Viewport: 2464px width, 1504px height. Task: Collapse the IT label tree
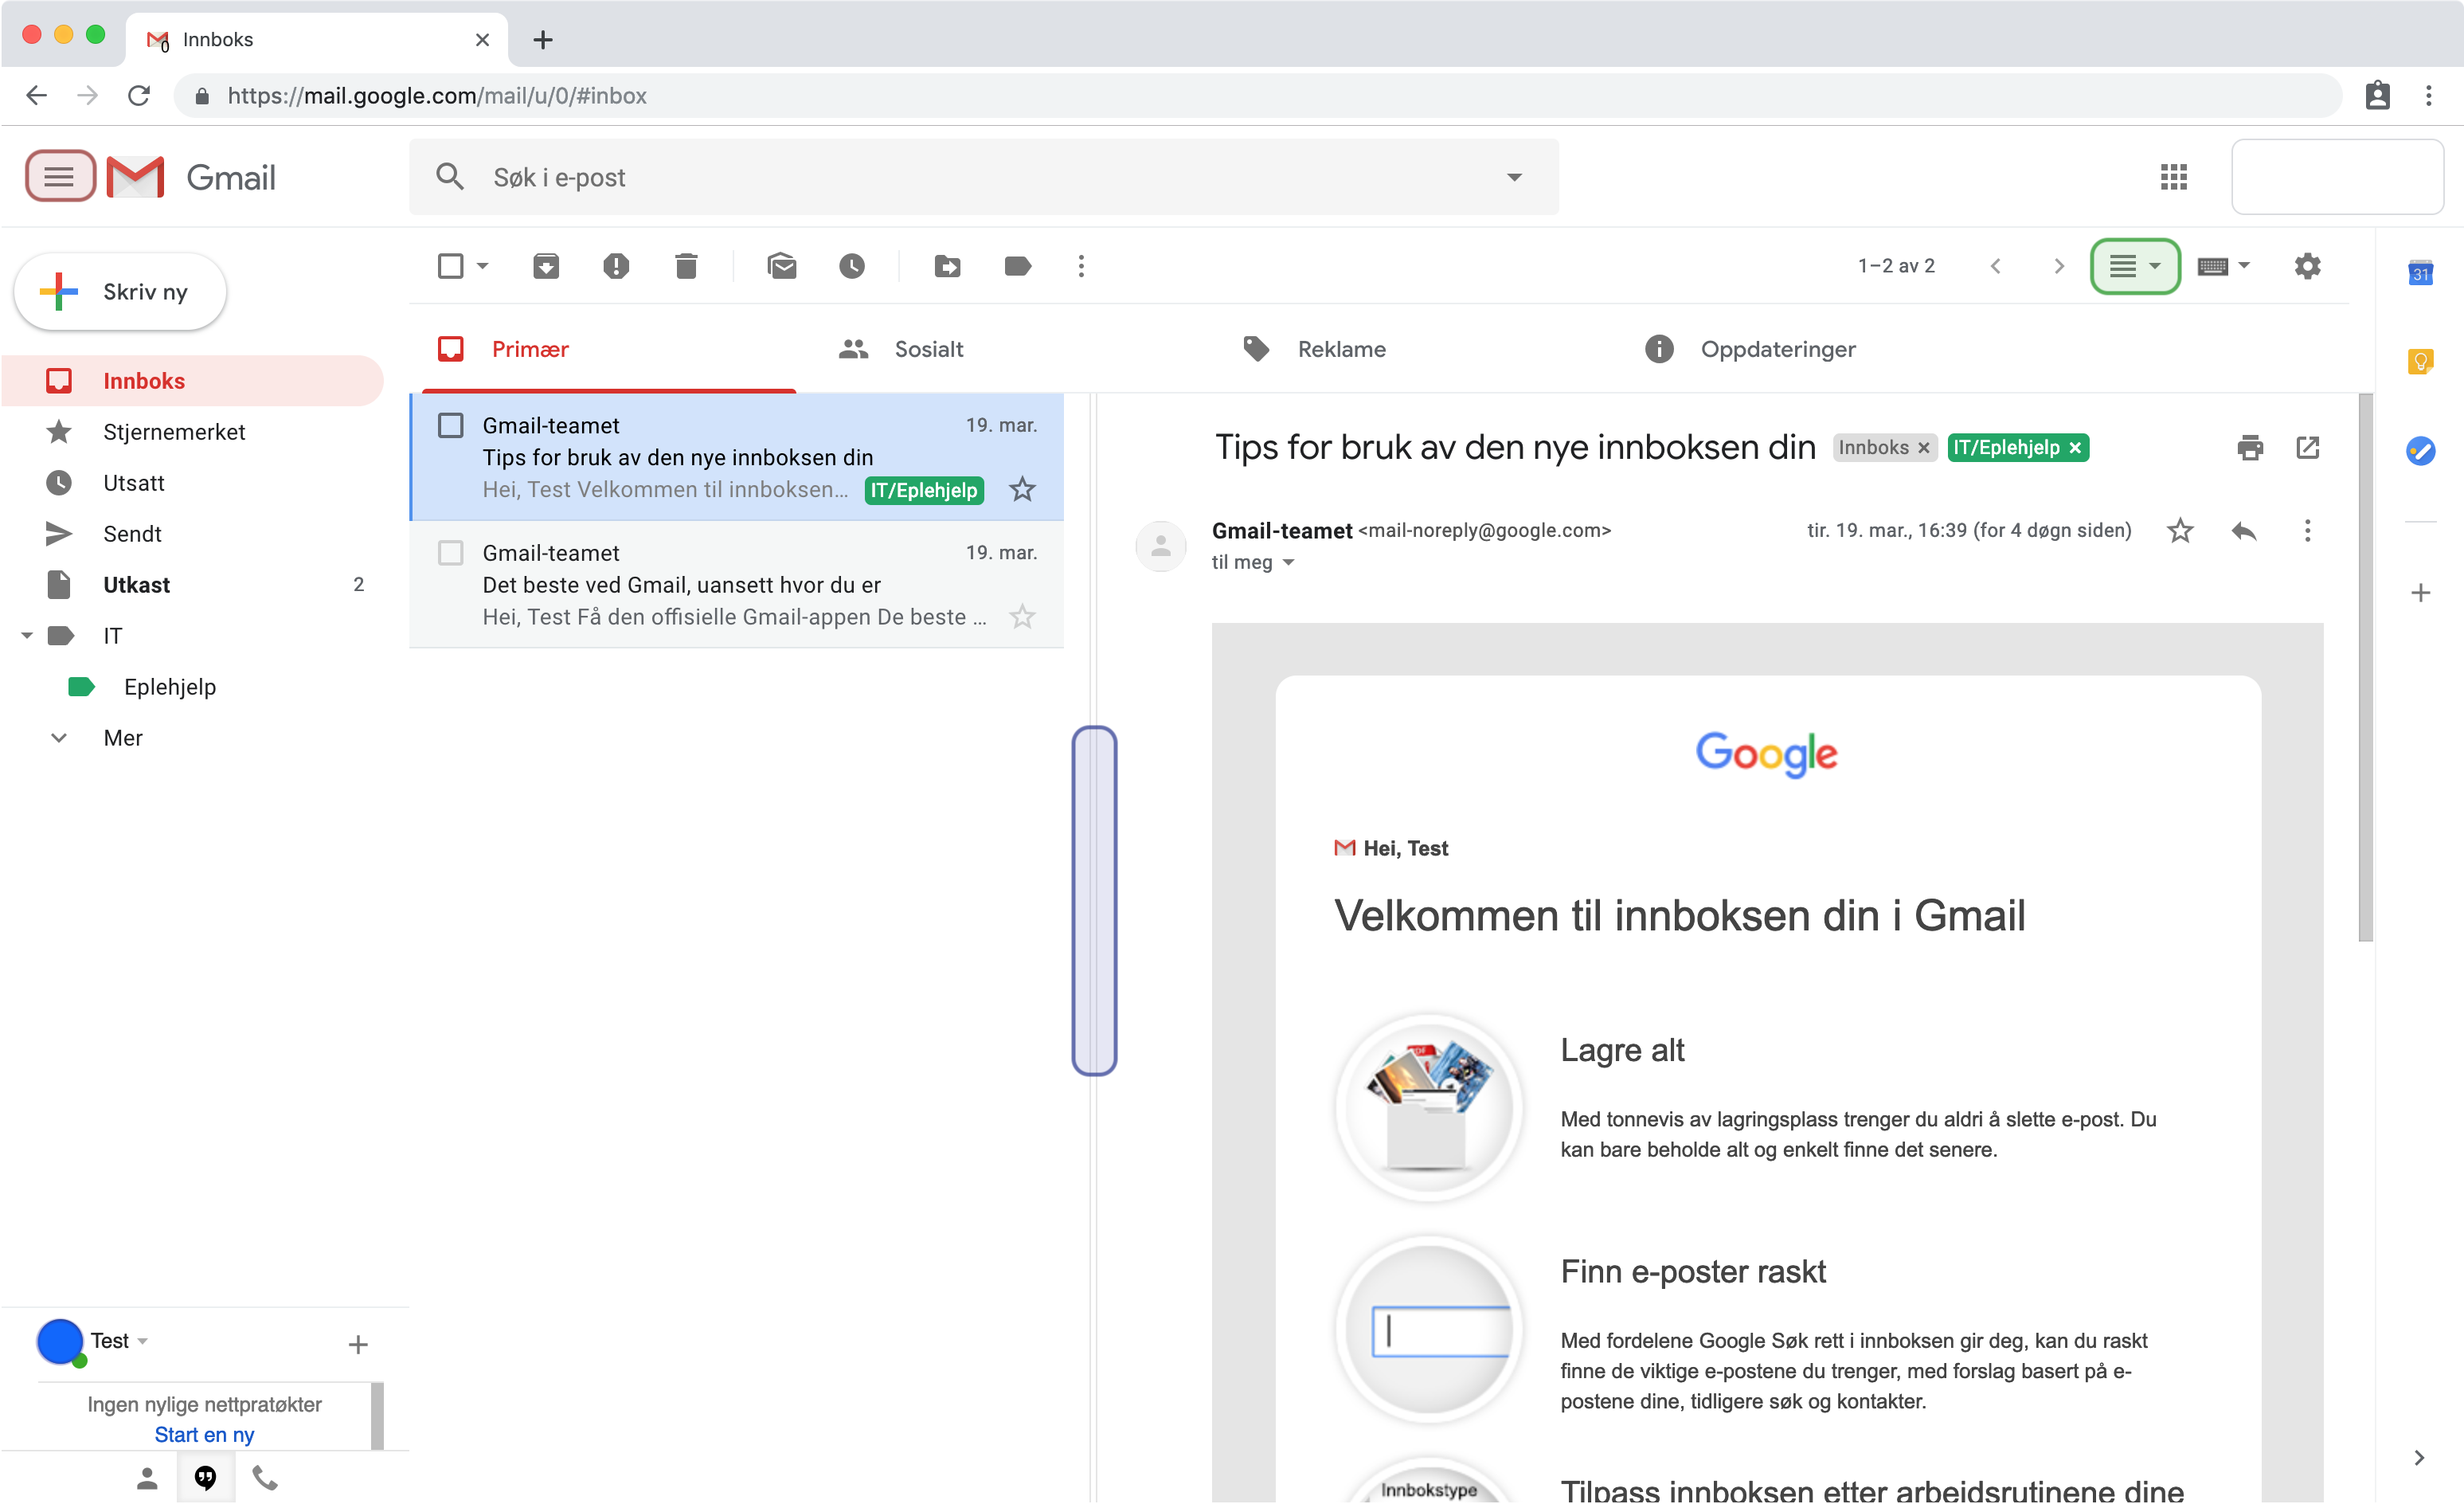coord(27,635)
